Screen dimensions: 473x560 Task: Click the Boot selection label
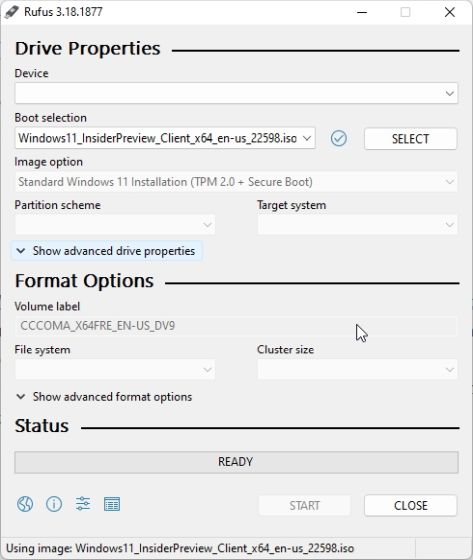pos(50,118)
